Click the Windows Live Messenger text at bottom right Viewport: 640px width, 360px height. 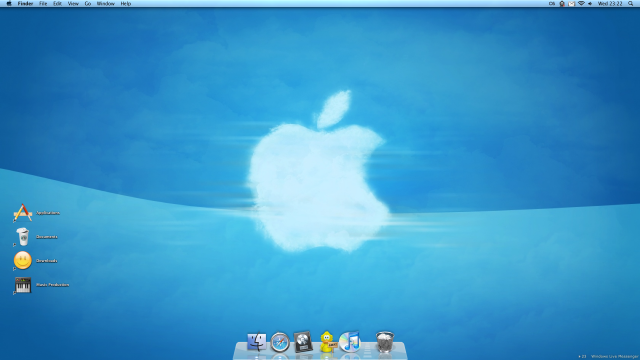[614, 356]
